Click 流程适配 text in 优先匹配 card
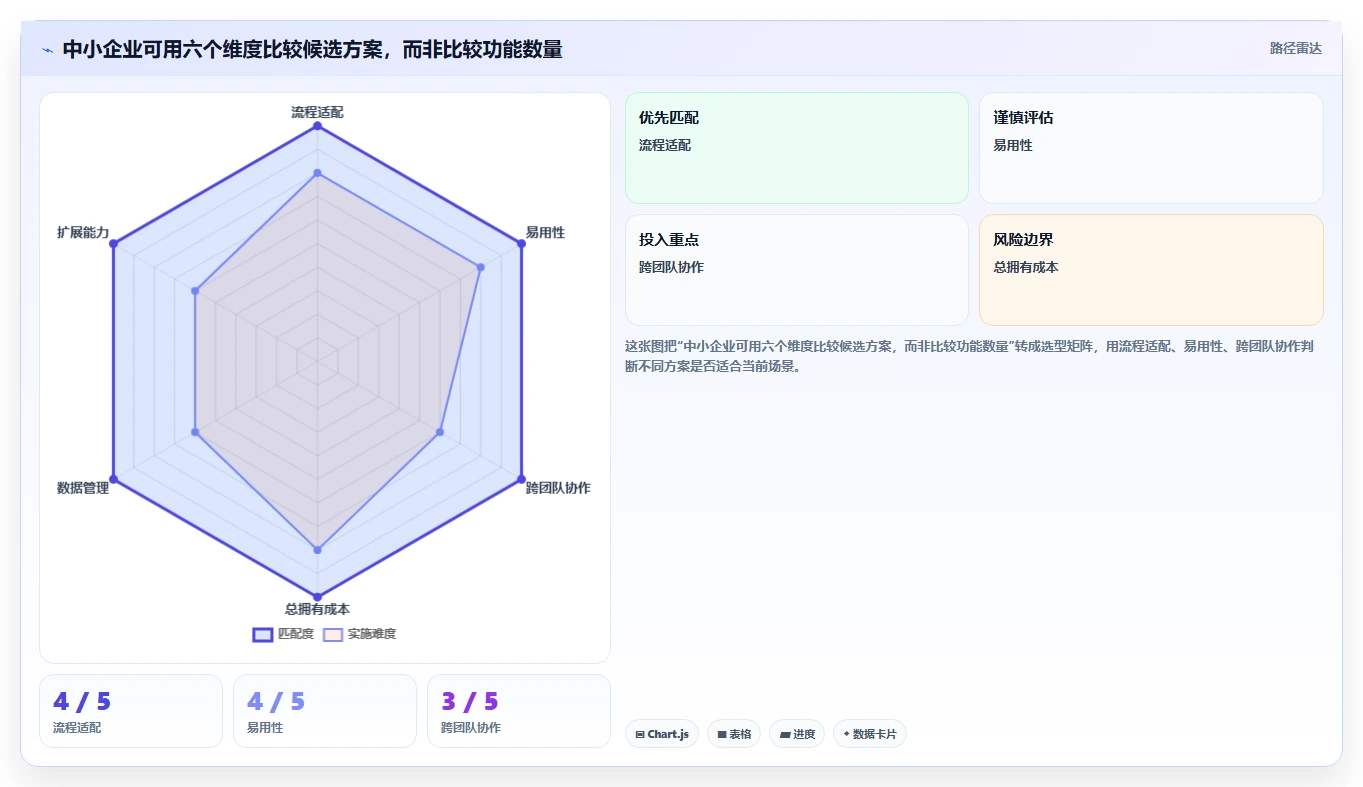1363x787 pixels. pos(665,145)
